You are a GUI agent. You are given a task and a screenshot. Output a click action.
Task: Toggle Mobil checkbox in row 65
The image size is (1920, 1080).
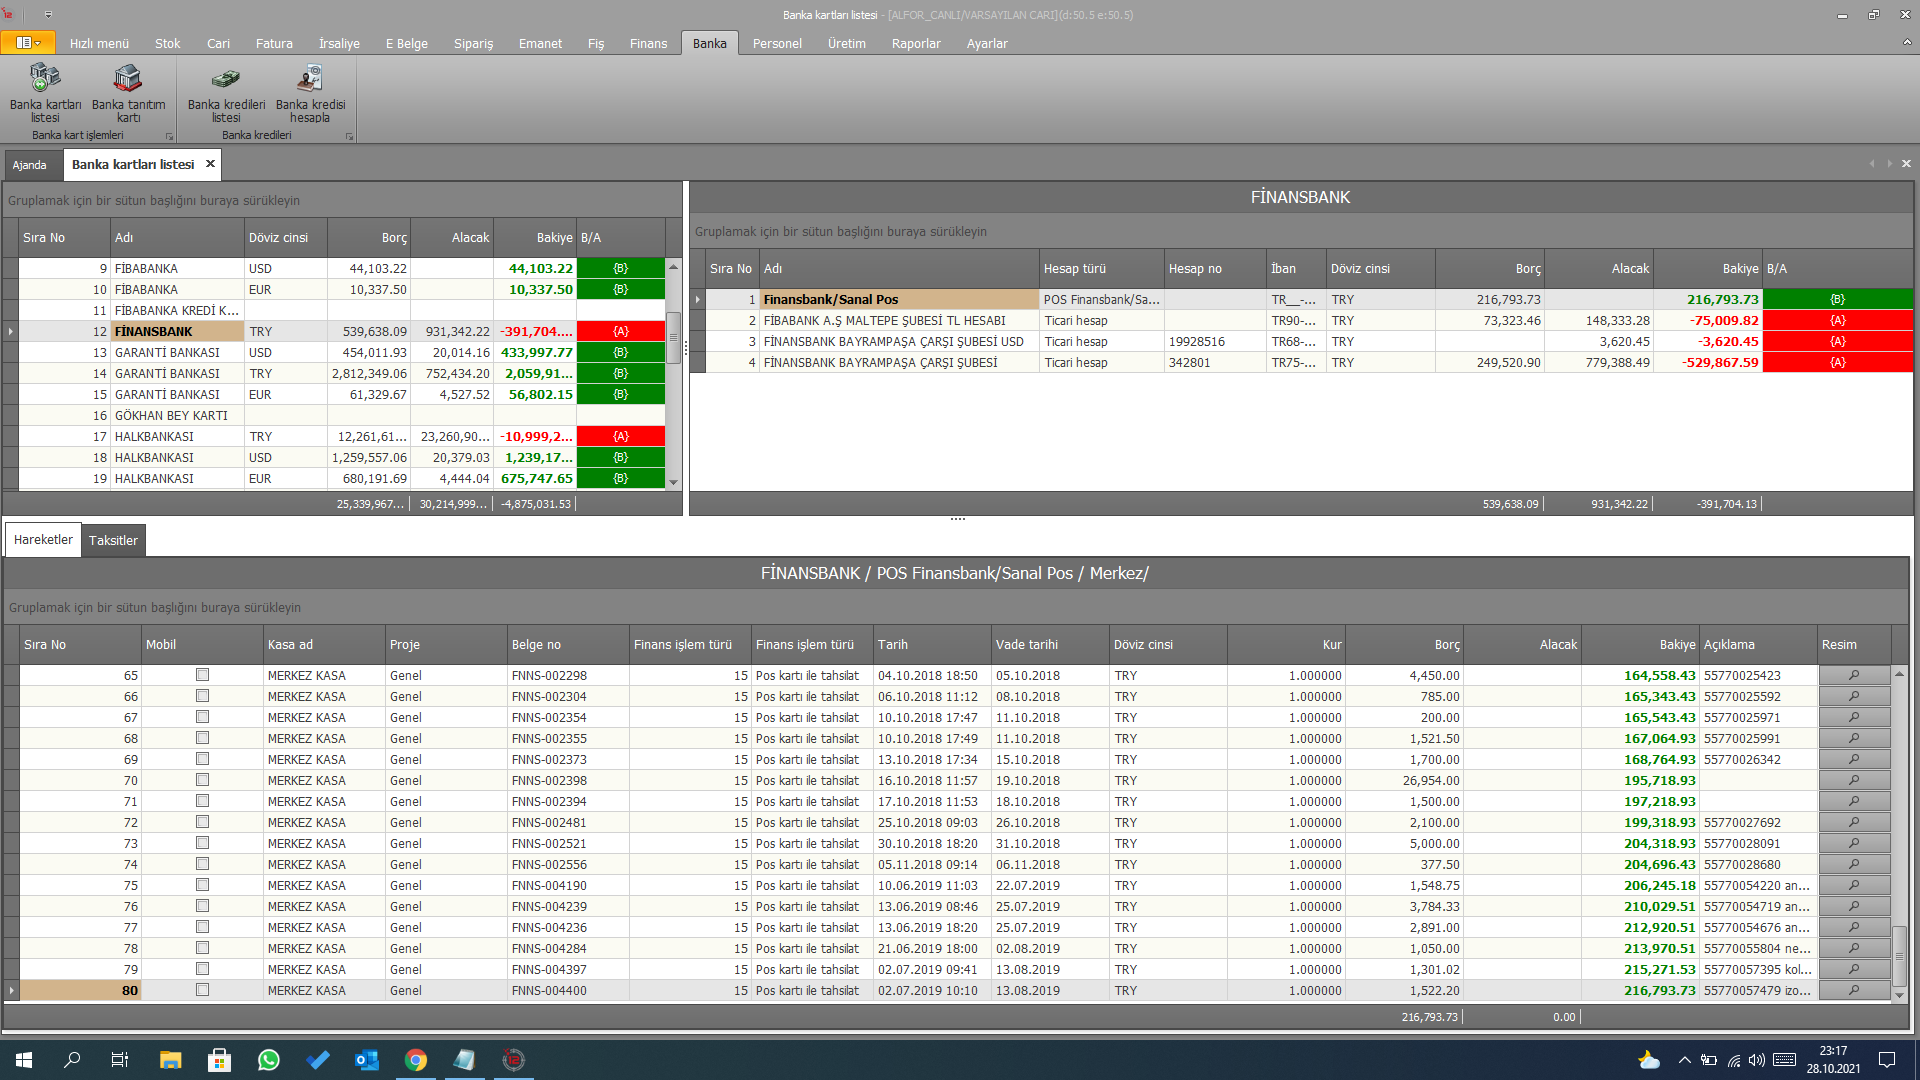click(202, 675)
